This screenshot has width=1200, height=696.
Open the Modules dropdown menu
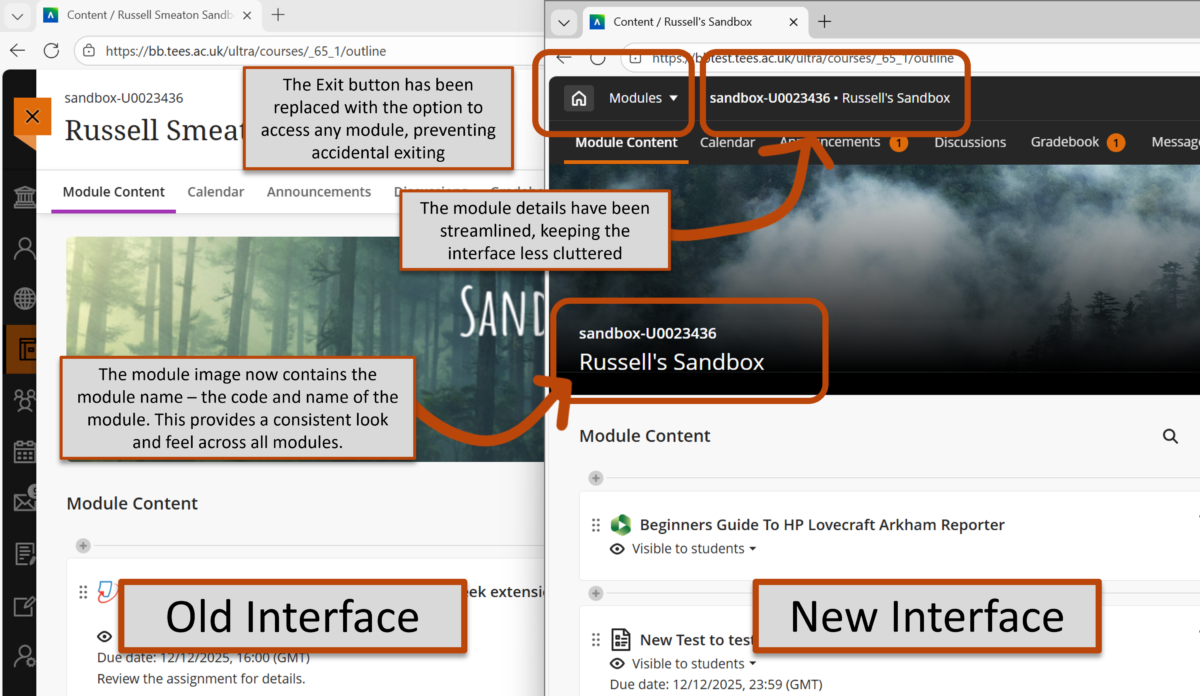coord(643,98)
